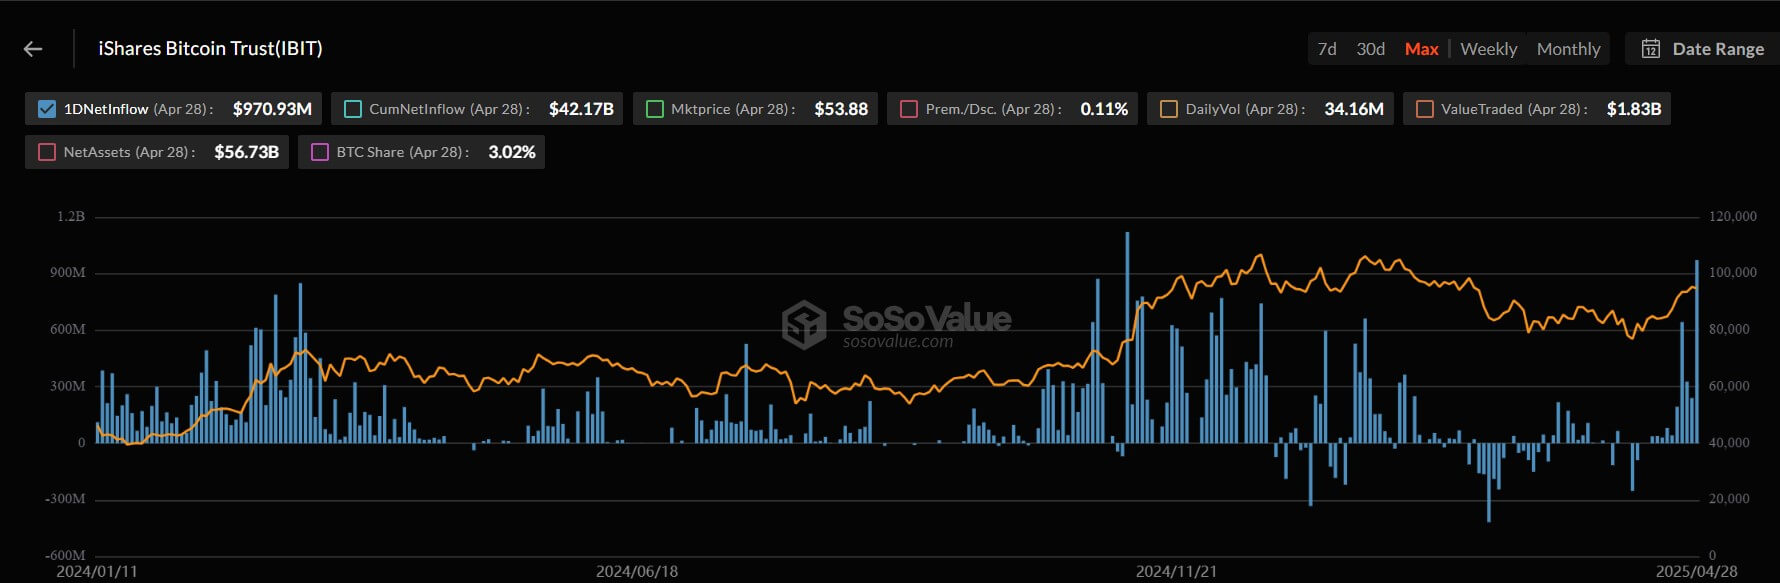The image size is (1780, 583).
Task: Click the tallest inflow bar near 2024/11
Action: tap(1127, 340)
